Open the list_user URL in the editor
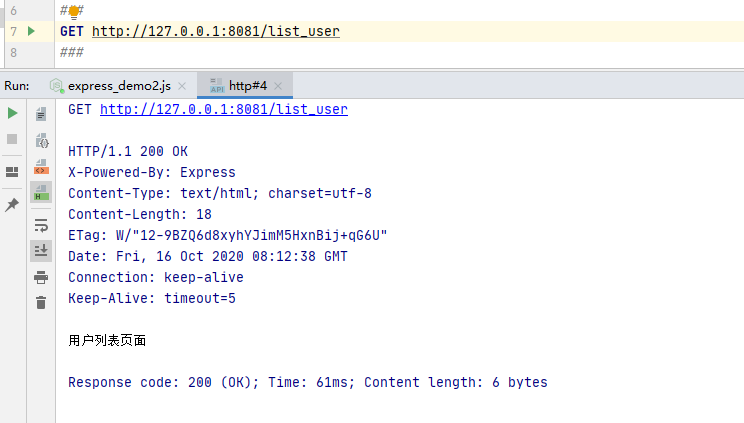Screen dimensions: 744x423 tap(215, 31)
